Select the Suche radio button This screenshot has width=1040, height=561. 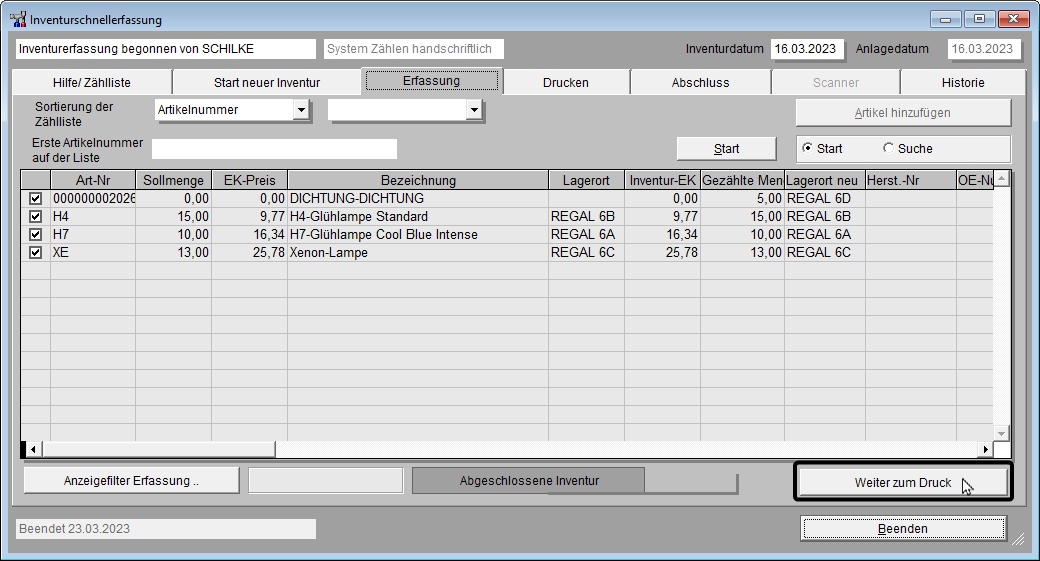888,148
